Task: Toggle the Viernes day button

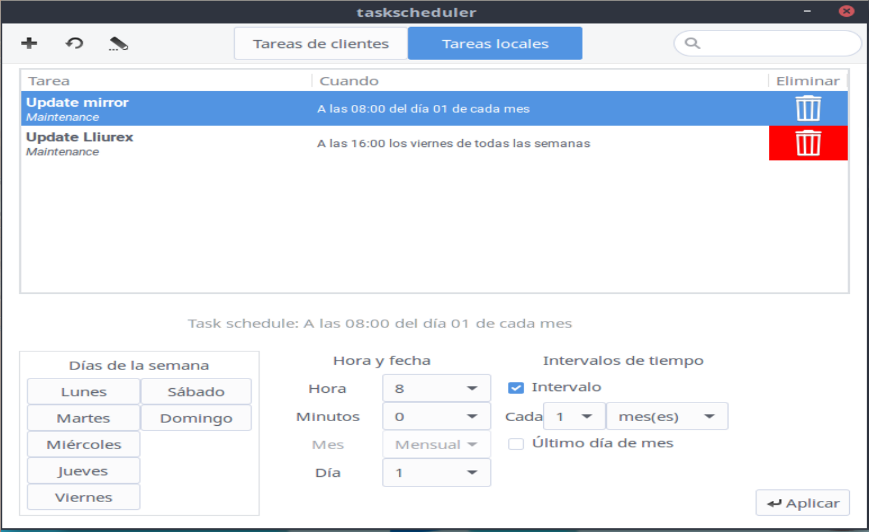Action: click(x=84, y=497)
